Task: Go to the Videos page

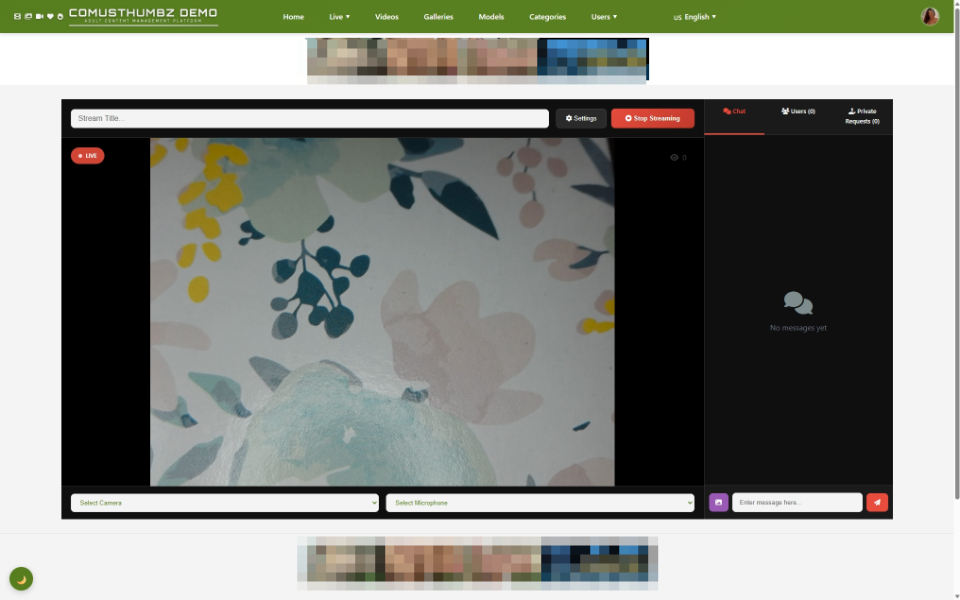Action: [386, 17]
